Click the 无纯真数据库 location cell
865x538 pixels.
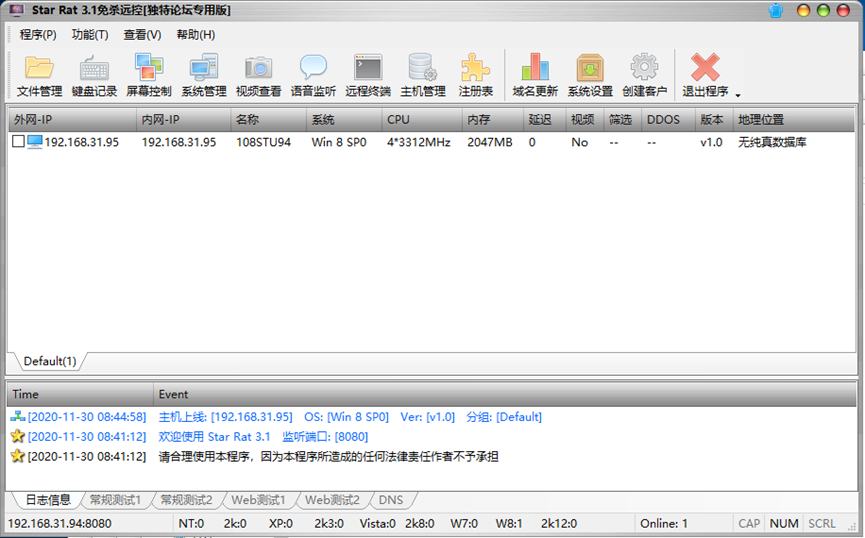(x=772, y=142)
